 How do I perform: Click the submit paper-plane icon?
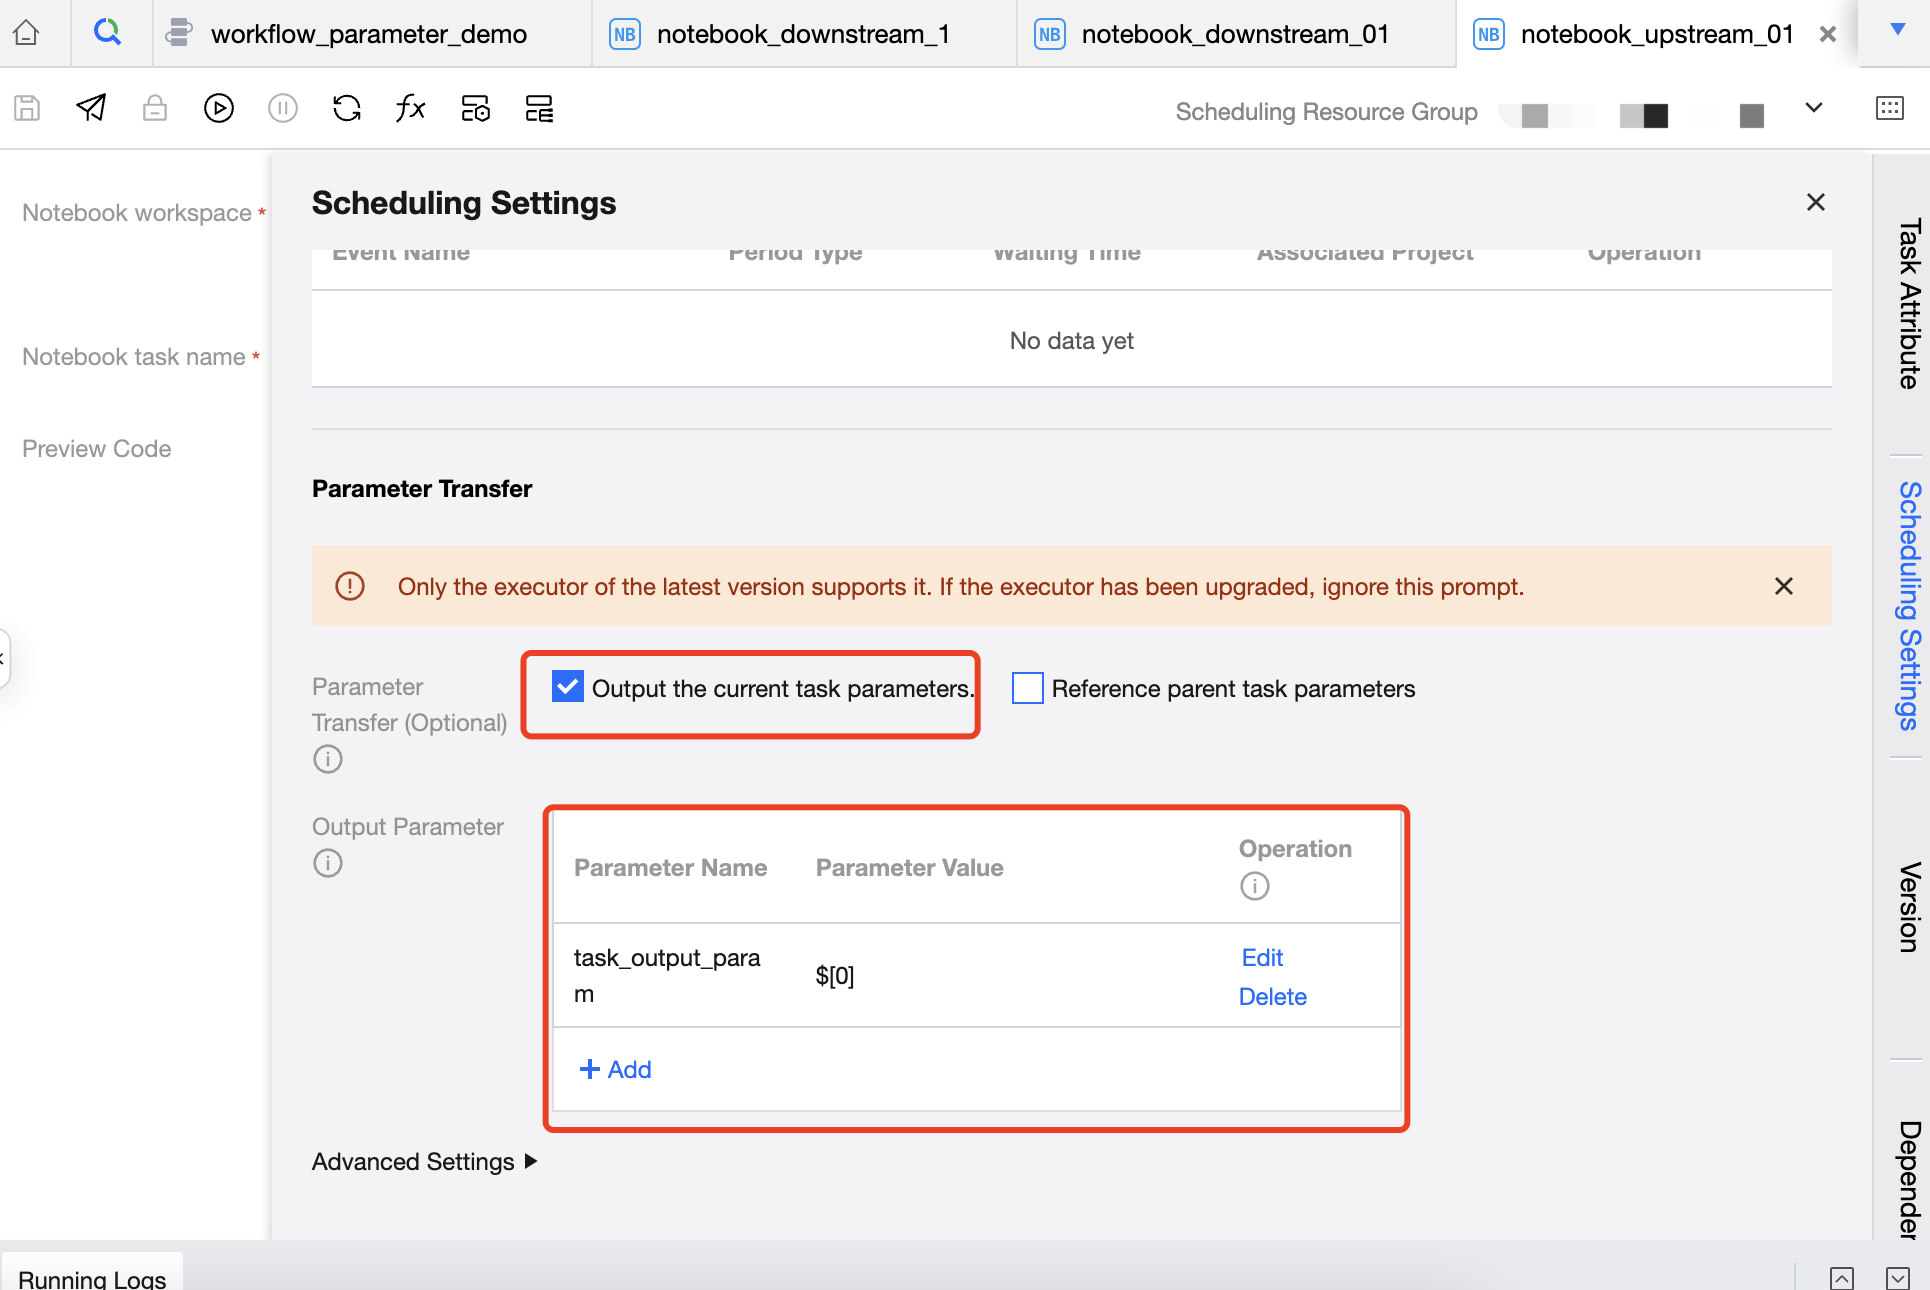[91, 108]
